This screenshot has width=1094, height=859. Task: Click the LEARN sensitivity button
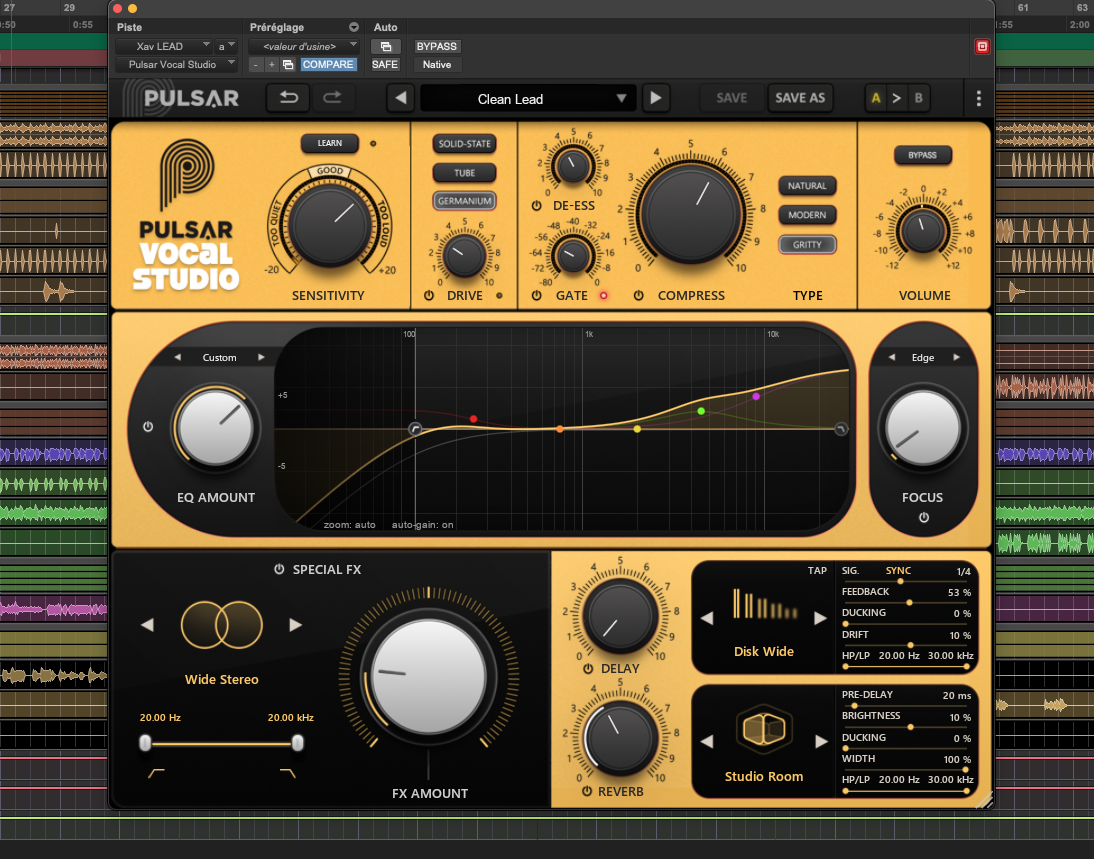coord(329,144)
